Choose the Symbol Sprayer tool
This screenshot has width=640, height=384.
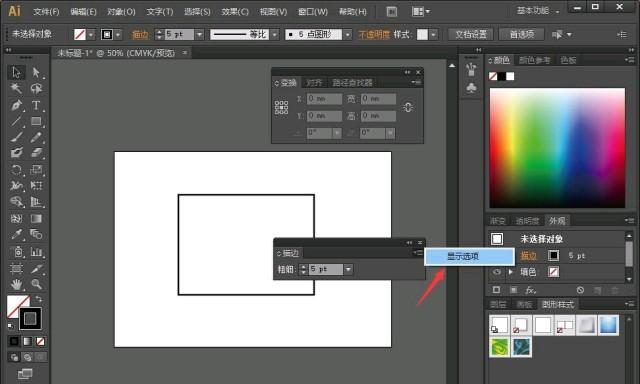click(x=16, y=252)
